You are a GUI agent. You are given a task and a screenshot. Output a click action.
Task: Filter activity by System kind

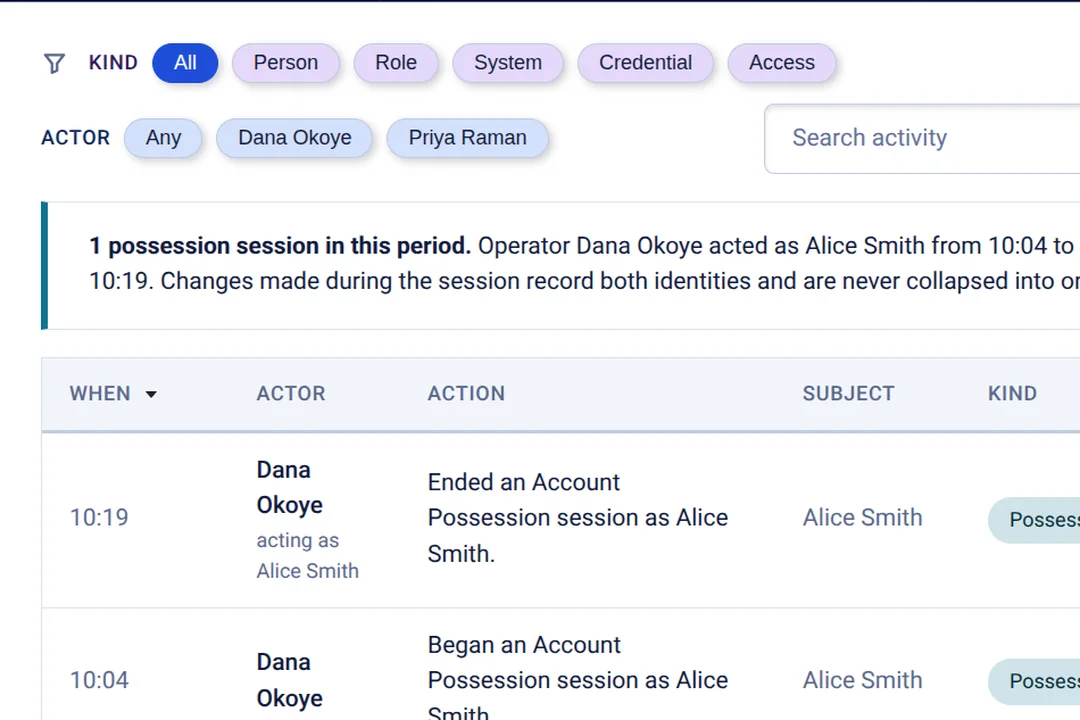coord(508,63)
